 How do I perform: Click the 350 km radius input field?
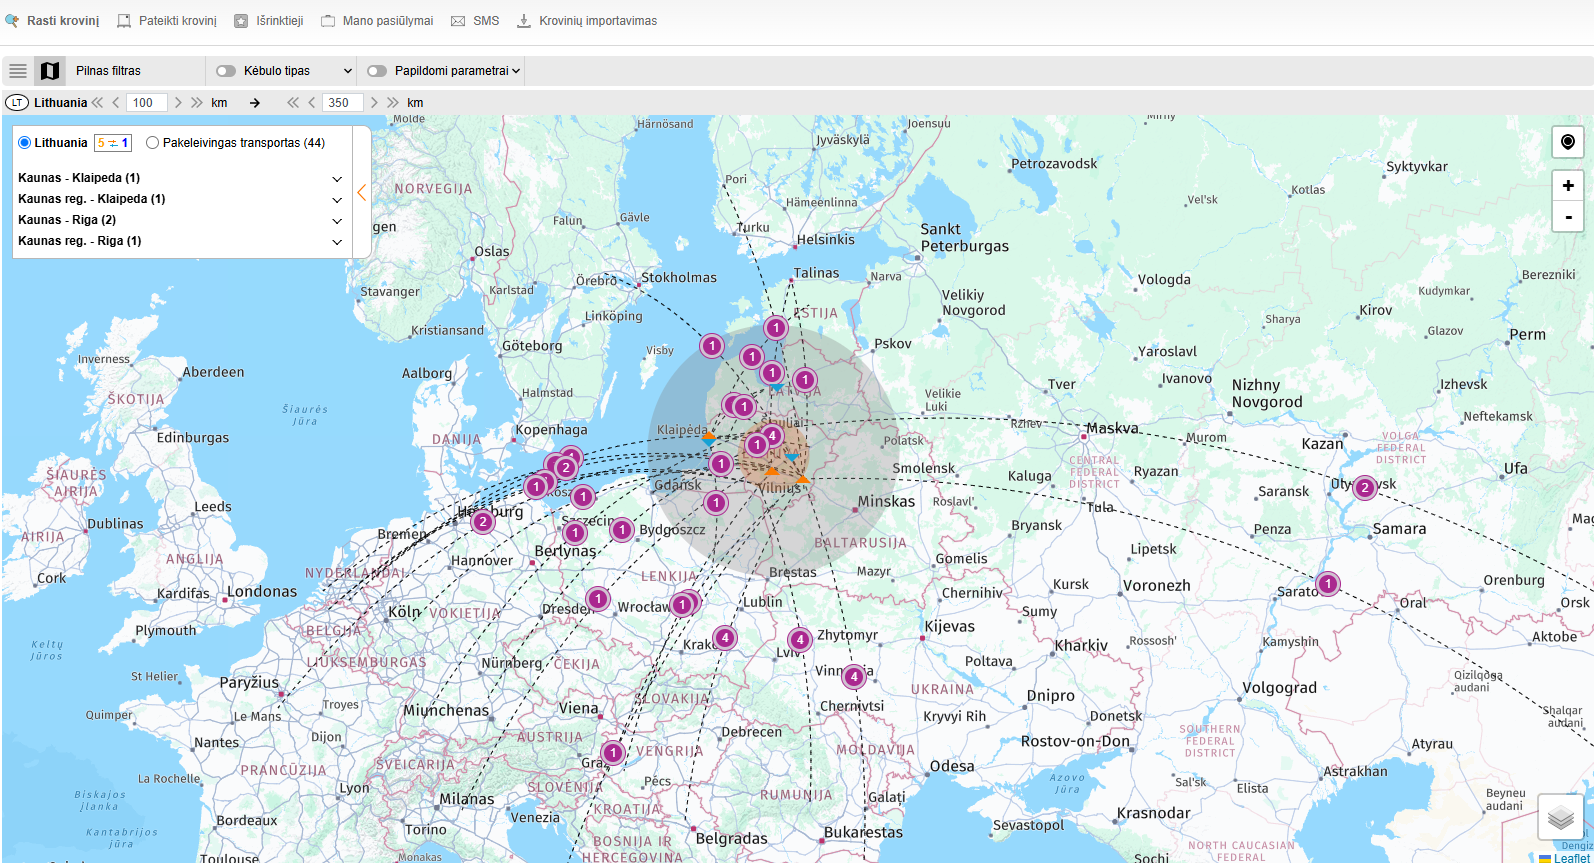click(x=341, y=103)
